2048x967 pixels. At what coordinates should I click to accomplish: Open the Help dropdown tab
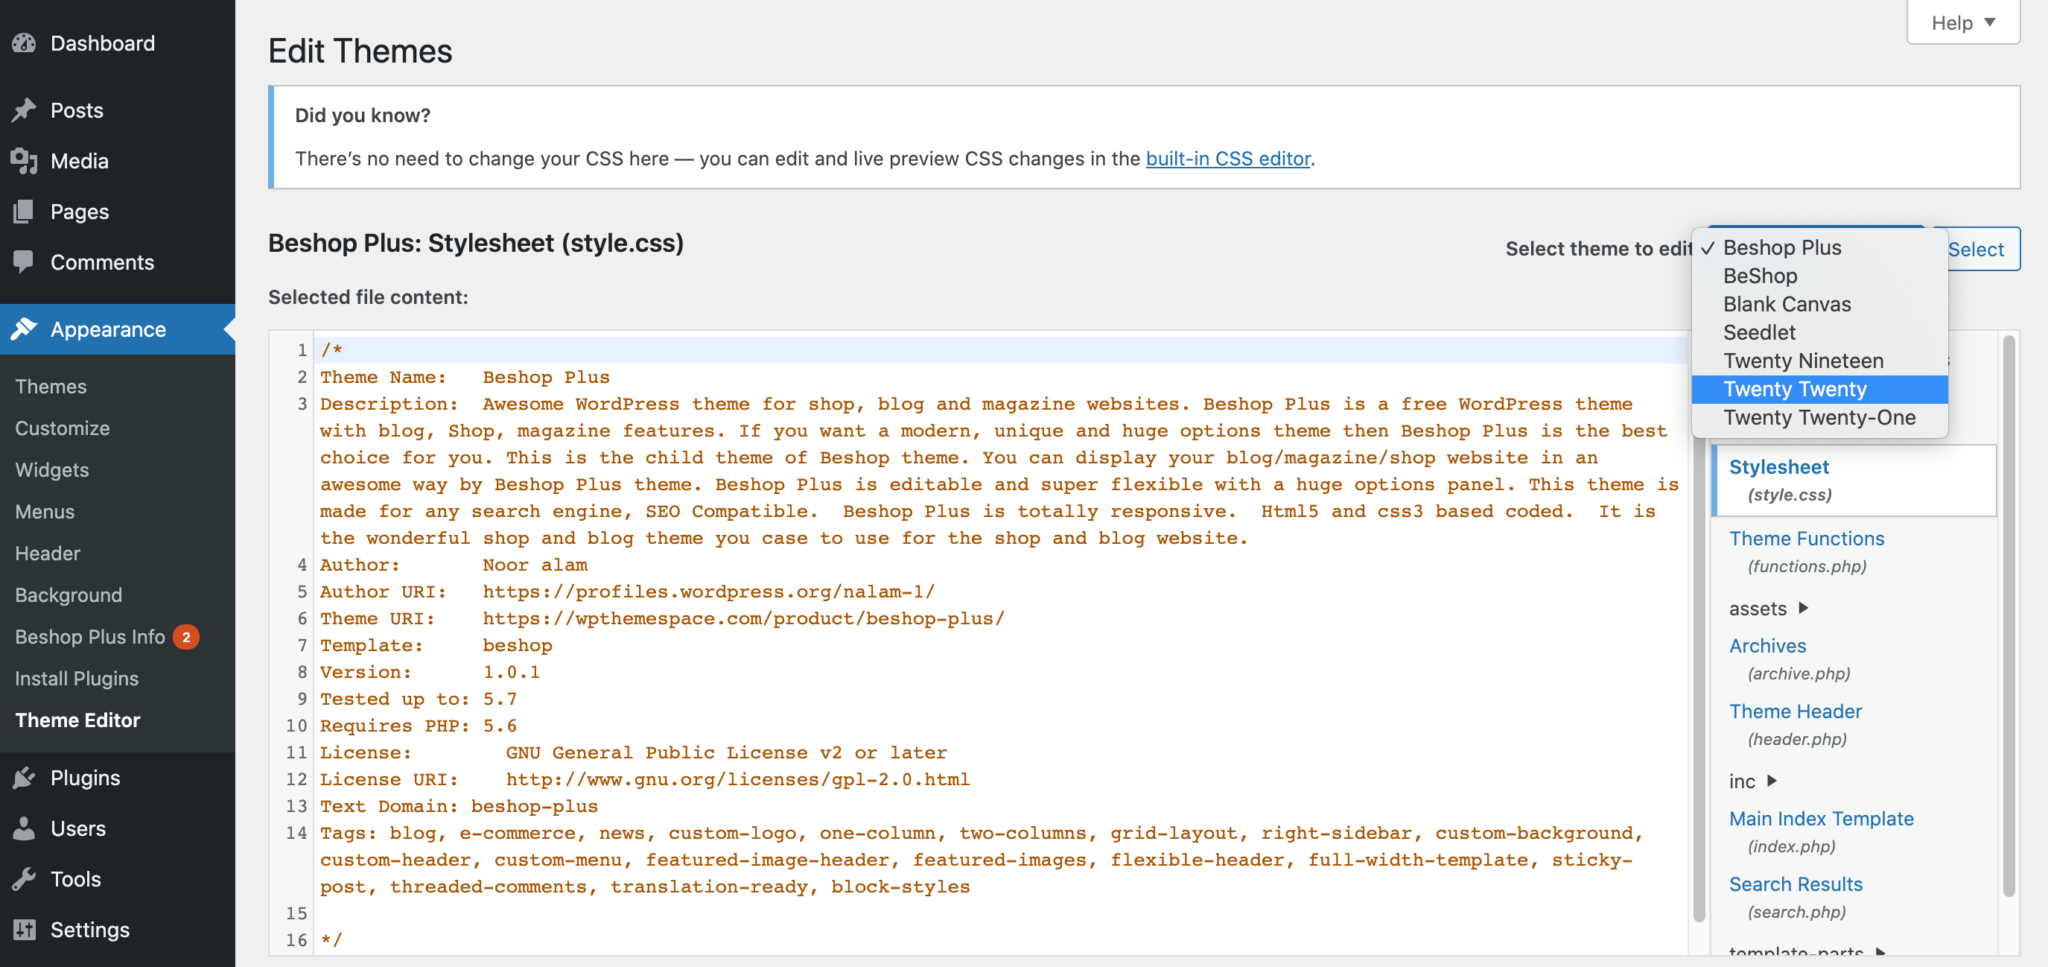click(1963, 22)
